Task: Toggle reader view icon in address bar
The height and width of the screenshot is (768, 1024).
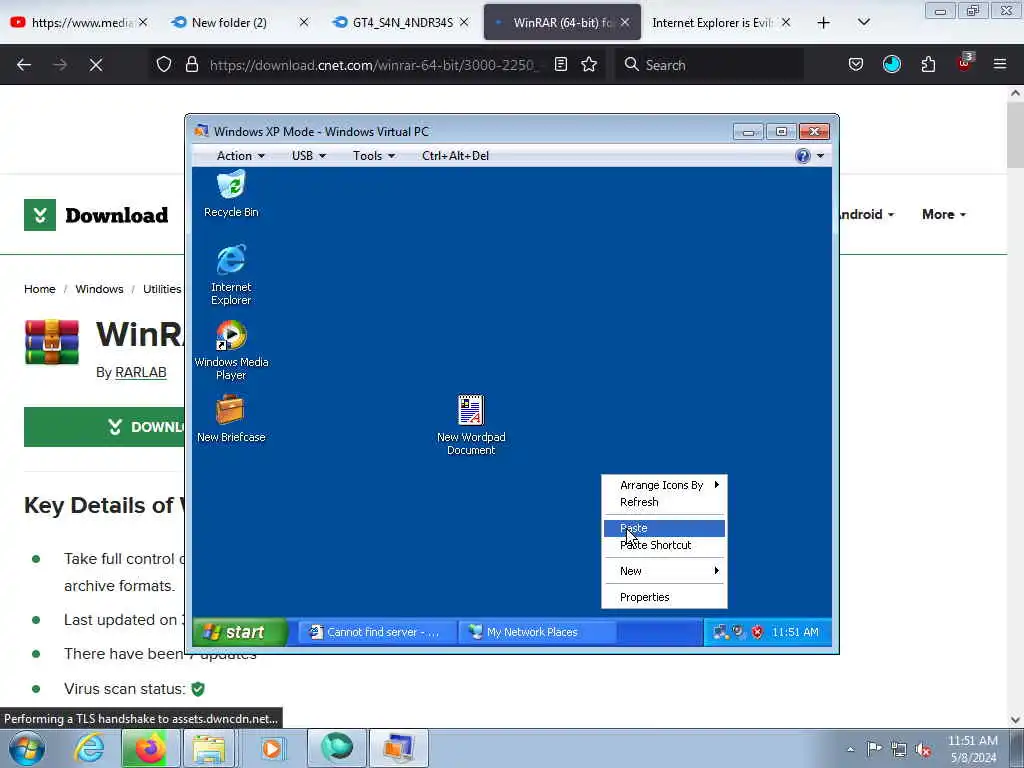Action: tap(561, 64)
